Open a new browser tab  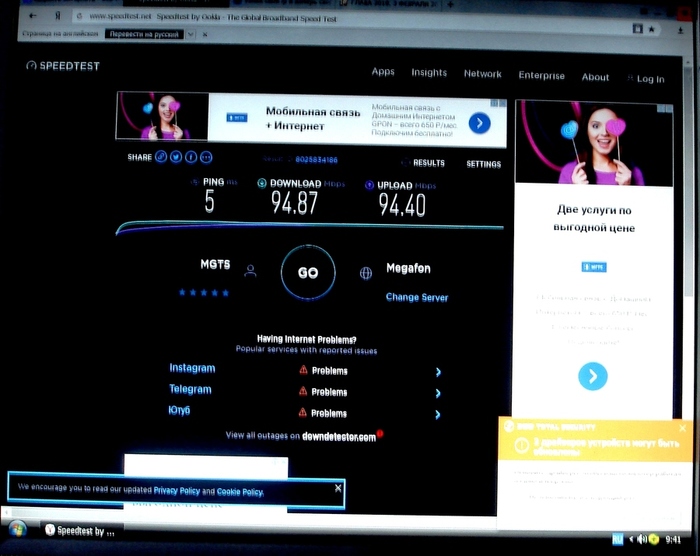pos(450,4)
